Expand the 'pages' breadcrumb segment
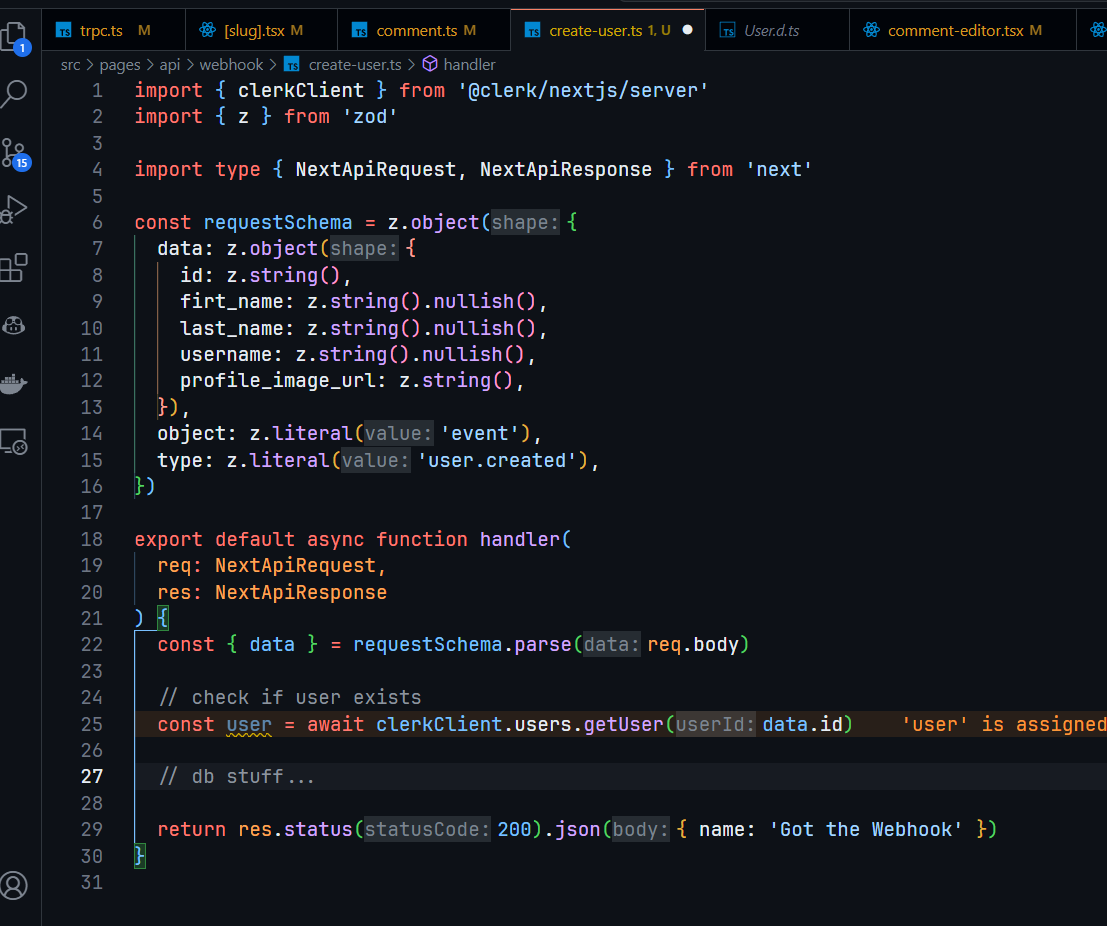1107x926 pixels. click(x=120, y=64)
